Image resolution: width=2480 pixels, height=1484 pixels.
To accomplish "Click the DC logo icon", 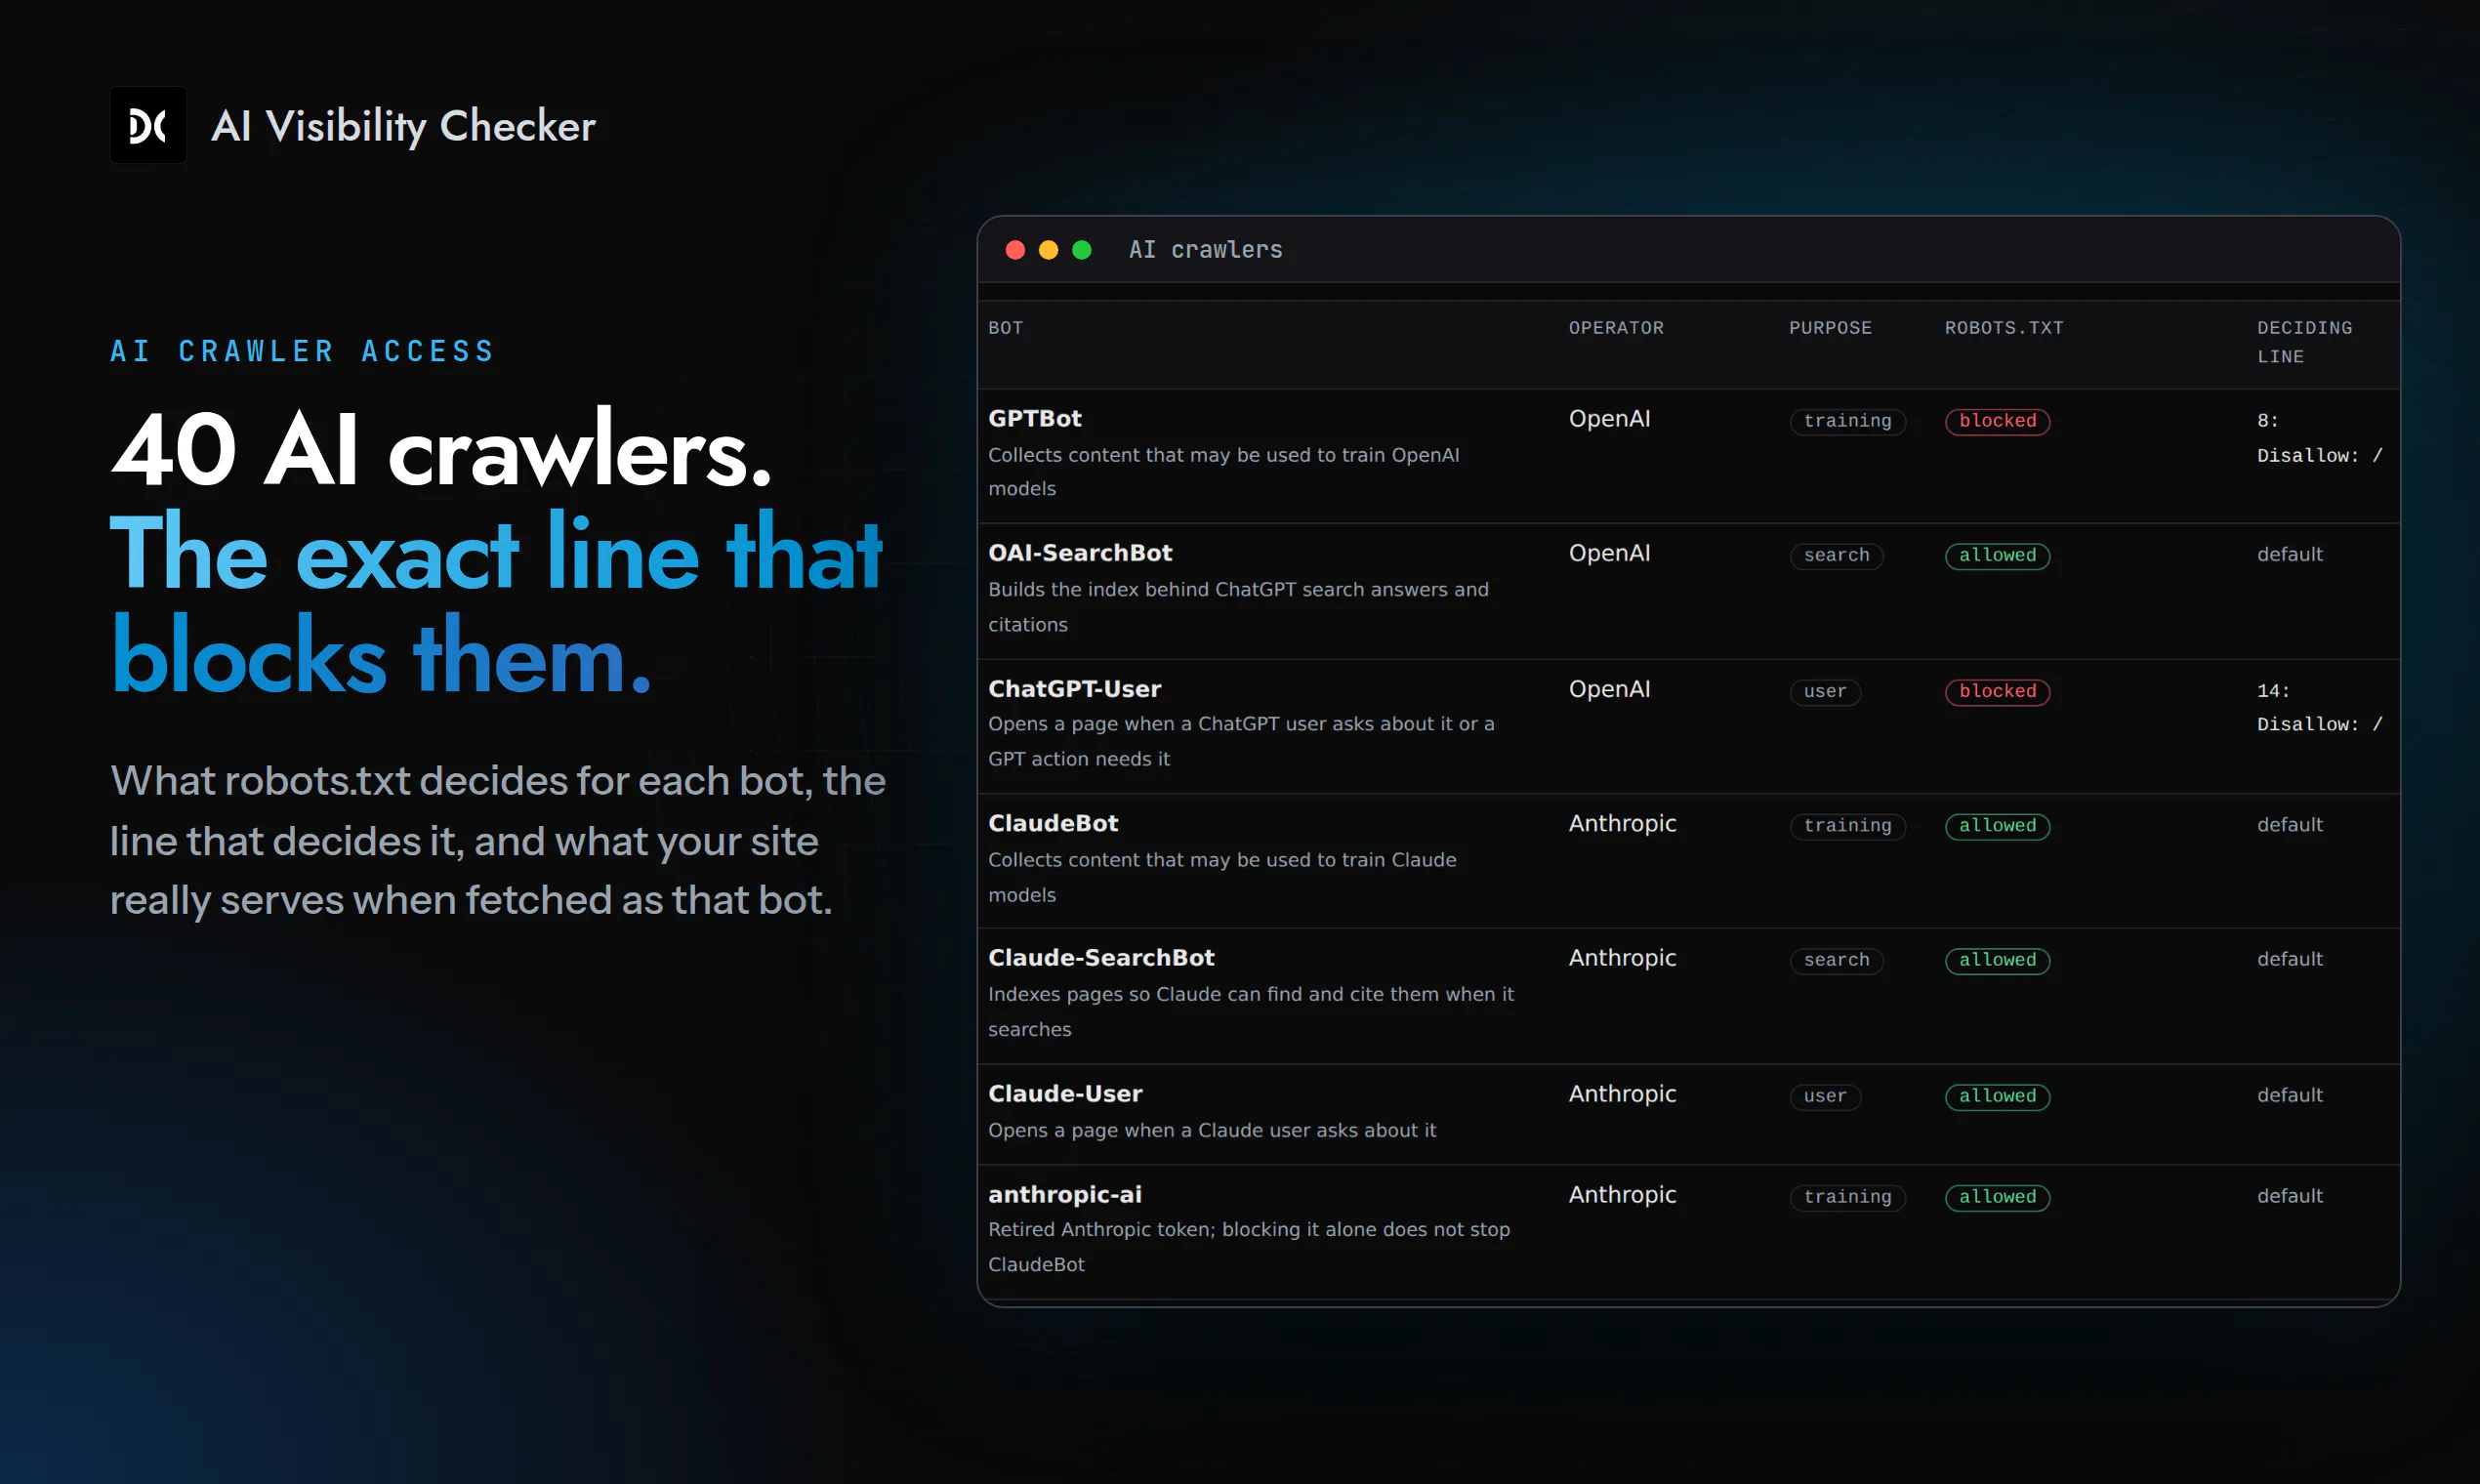I will (148, 125).
